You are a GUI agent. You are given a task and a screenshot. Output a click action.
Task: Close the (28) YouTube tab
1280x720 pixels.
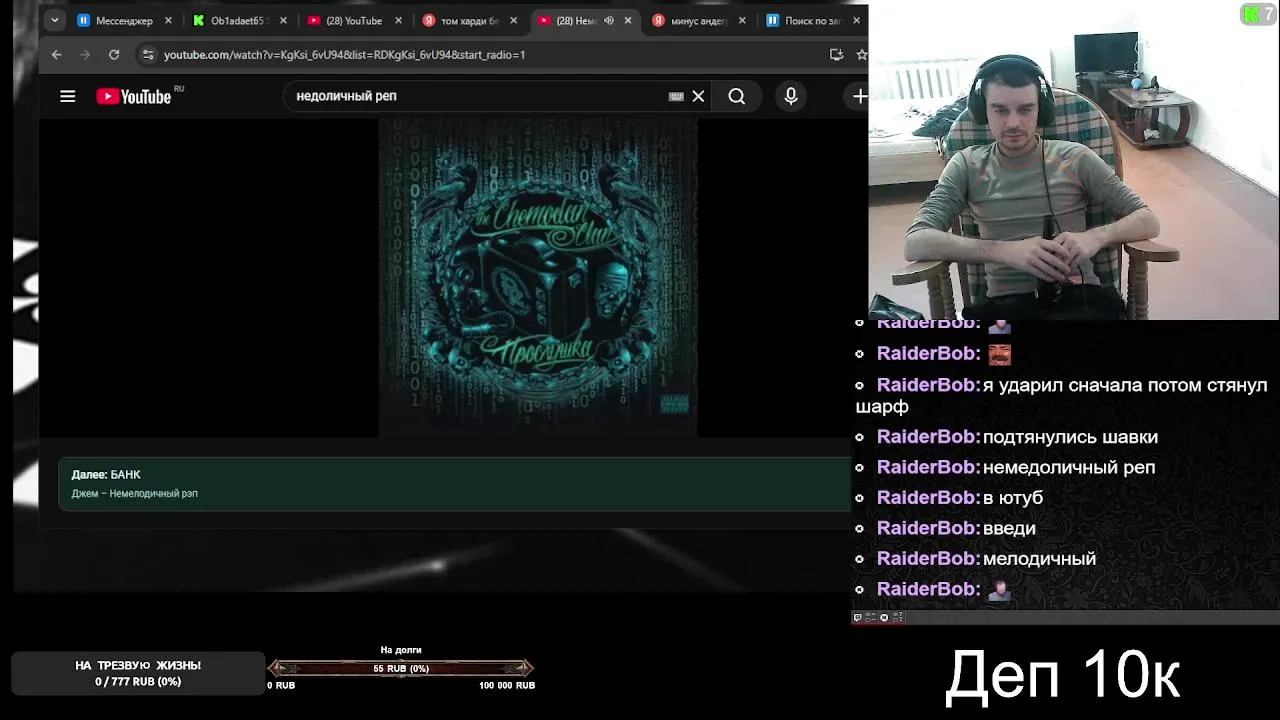(x=398, y=21)
